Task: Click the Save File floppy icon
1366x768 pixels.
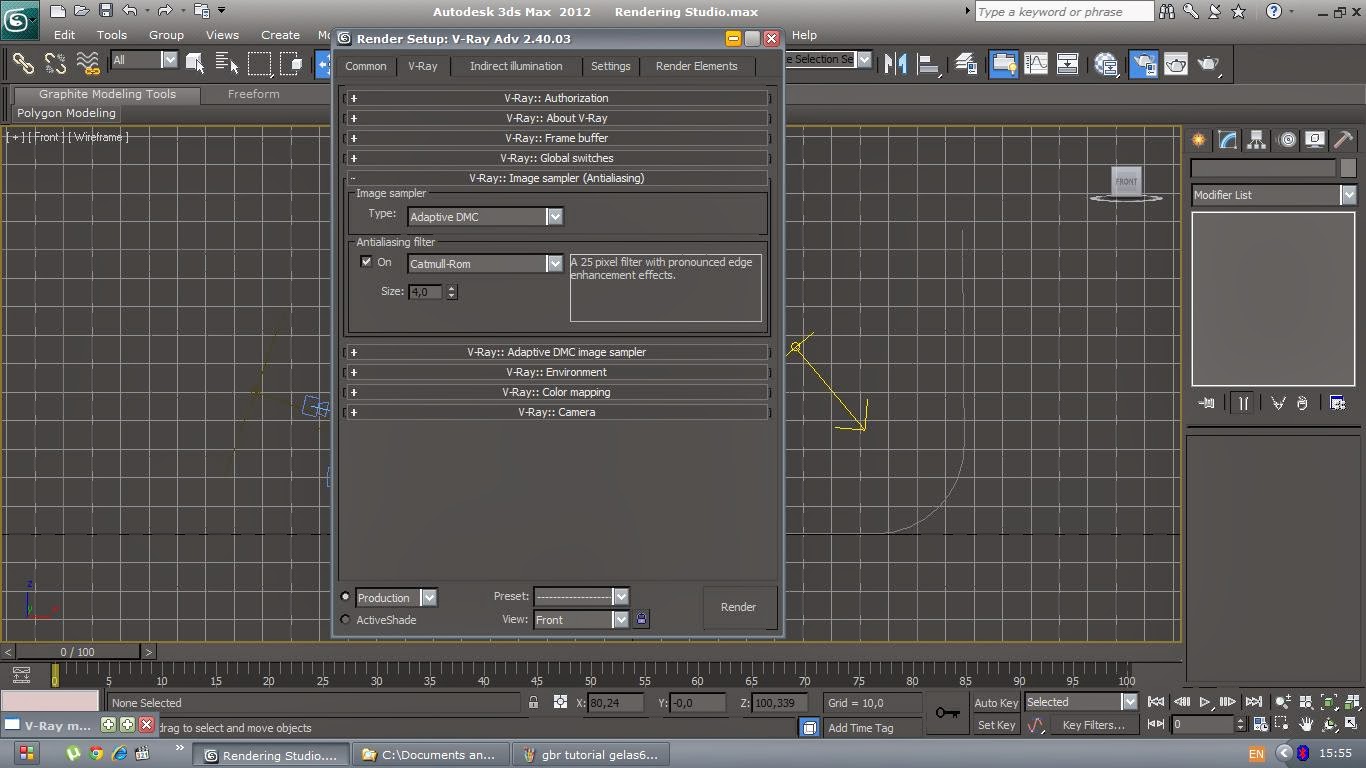Action: coord(106,11)
